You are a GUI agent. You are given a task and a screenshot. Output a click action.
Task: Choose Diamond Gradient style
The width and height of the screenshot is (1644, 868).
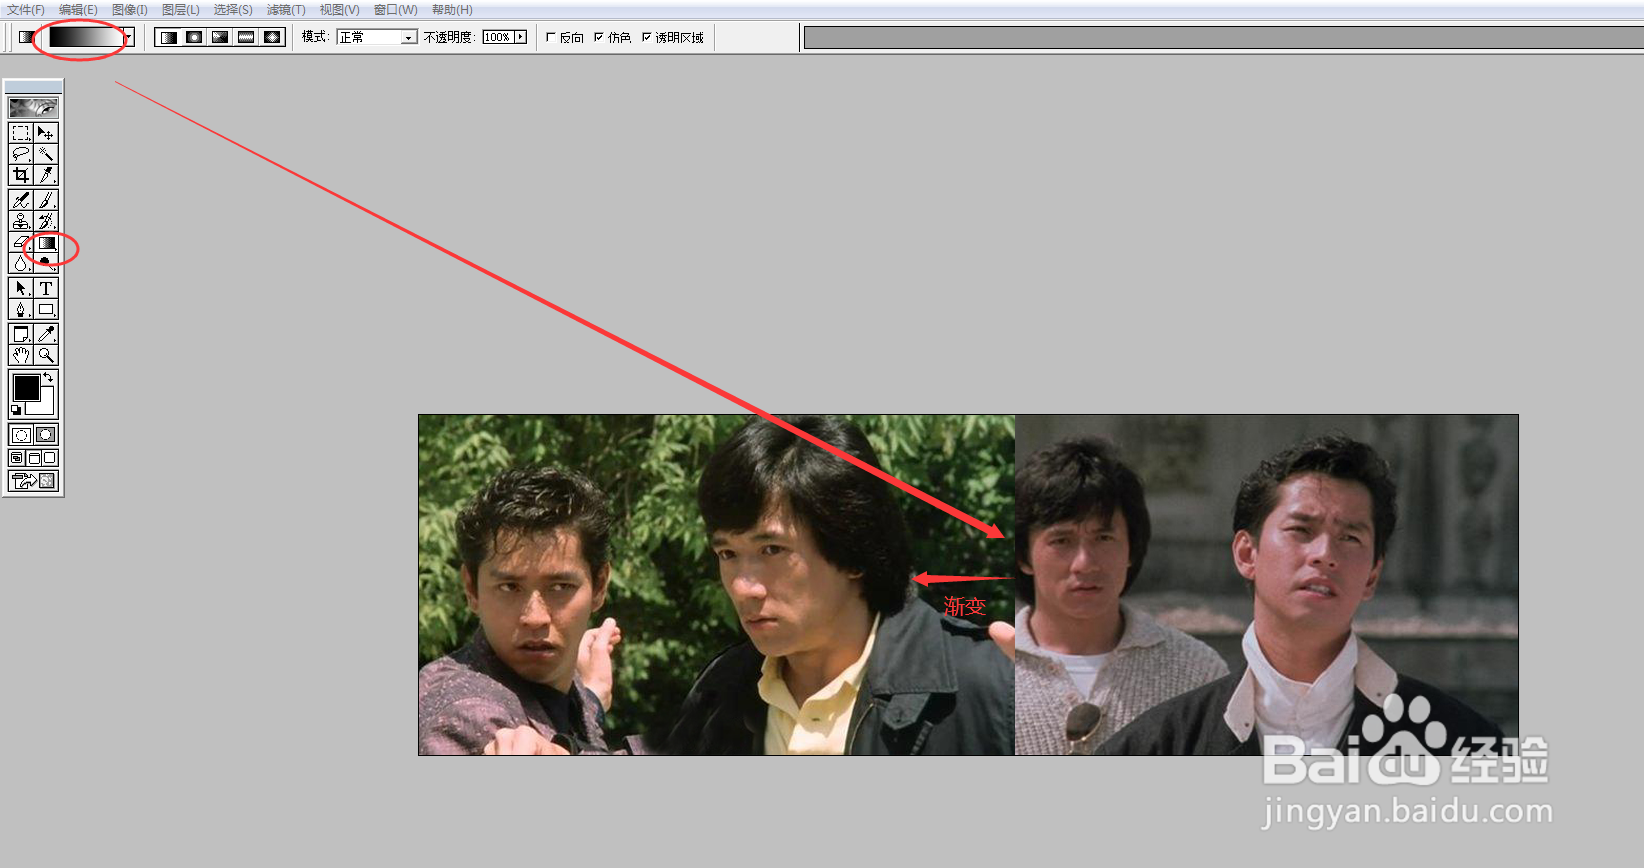tap(272, 37)
